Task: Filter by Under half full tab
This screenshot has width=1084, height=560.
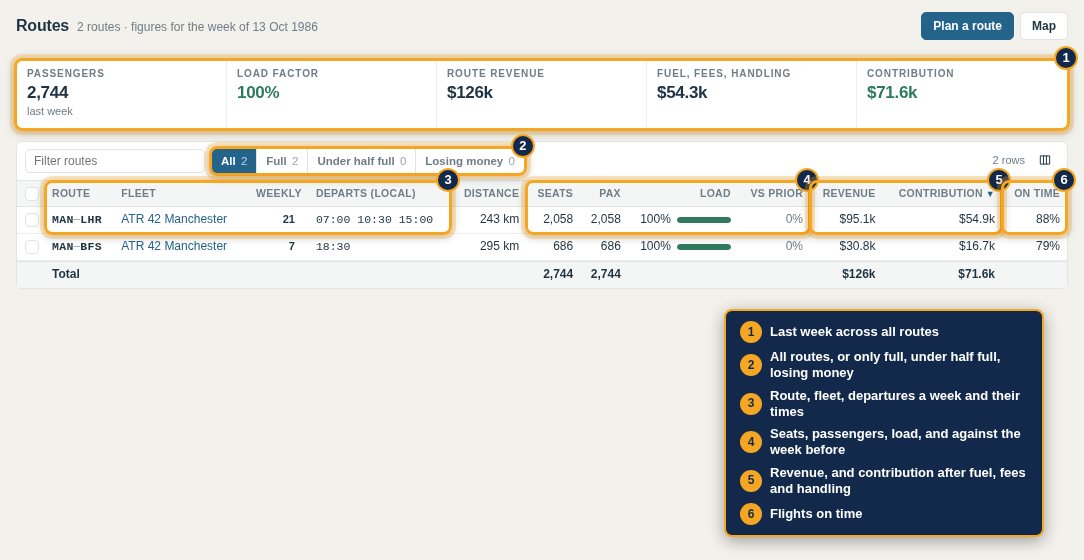Action: click(x=362, y=161)
